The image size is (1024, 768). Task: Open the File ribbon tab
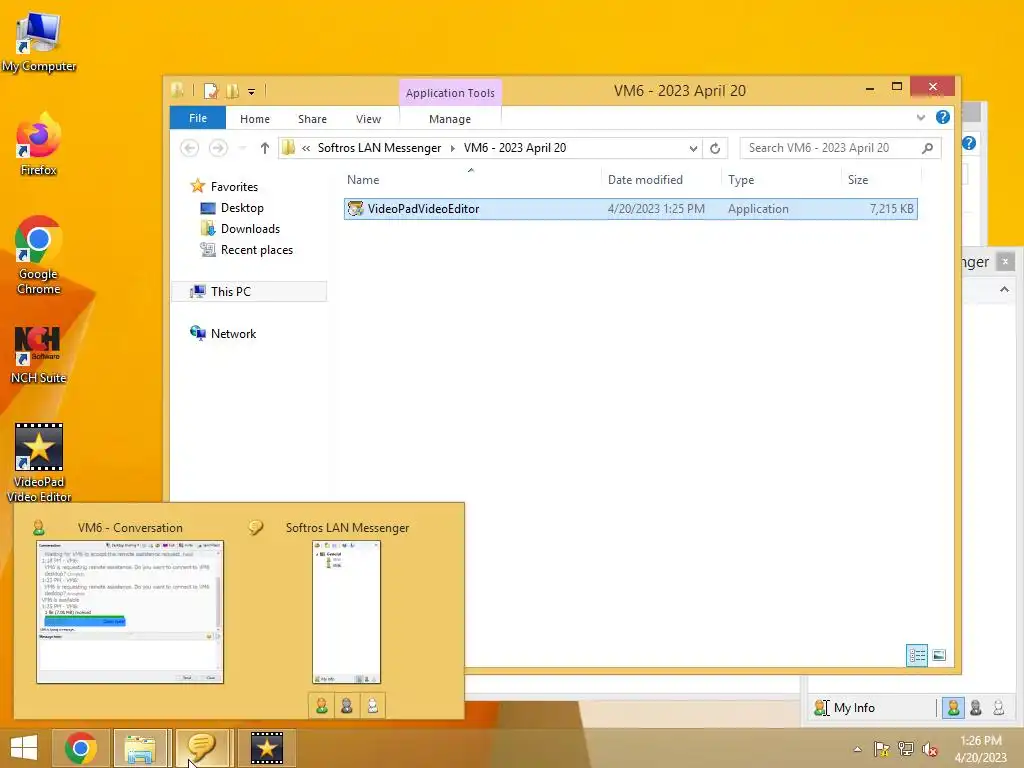coord(198,118)
